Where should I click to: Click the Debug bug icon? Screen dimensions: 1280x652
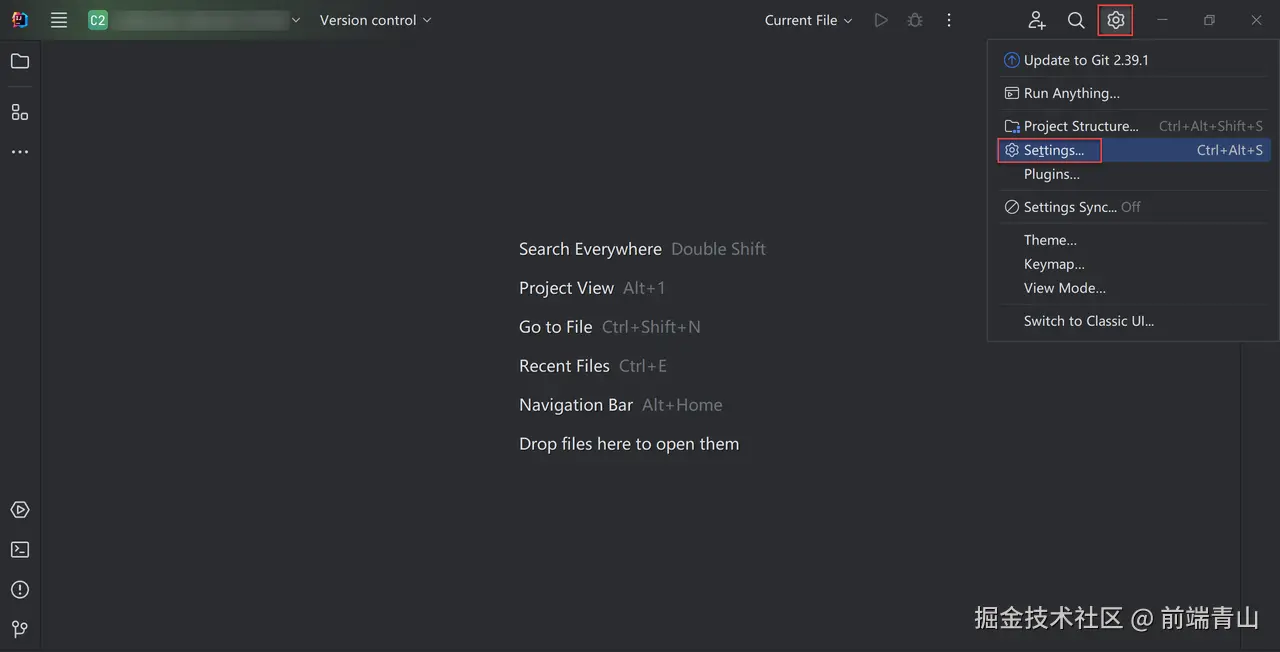(x=914, y=20)
